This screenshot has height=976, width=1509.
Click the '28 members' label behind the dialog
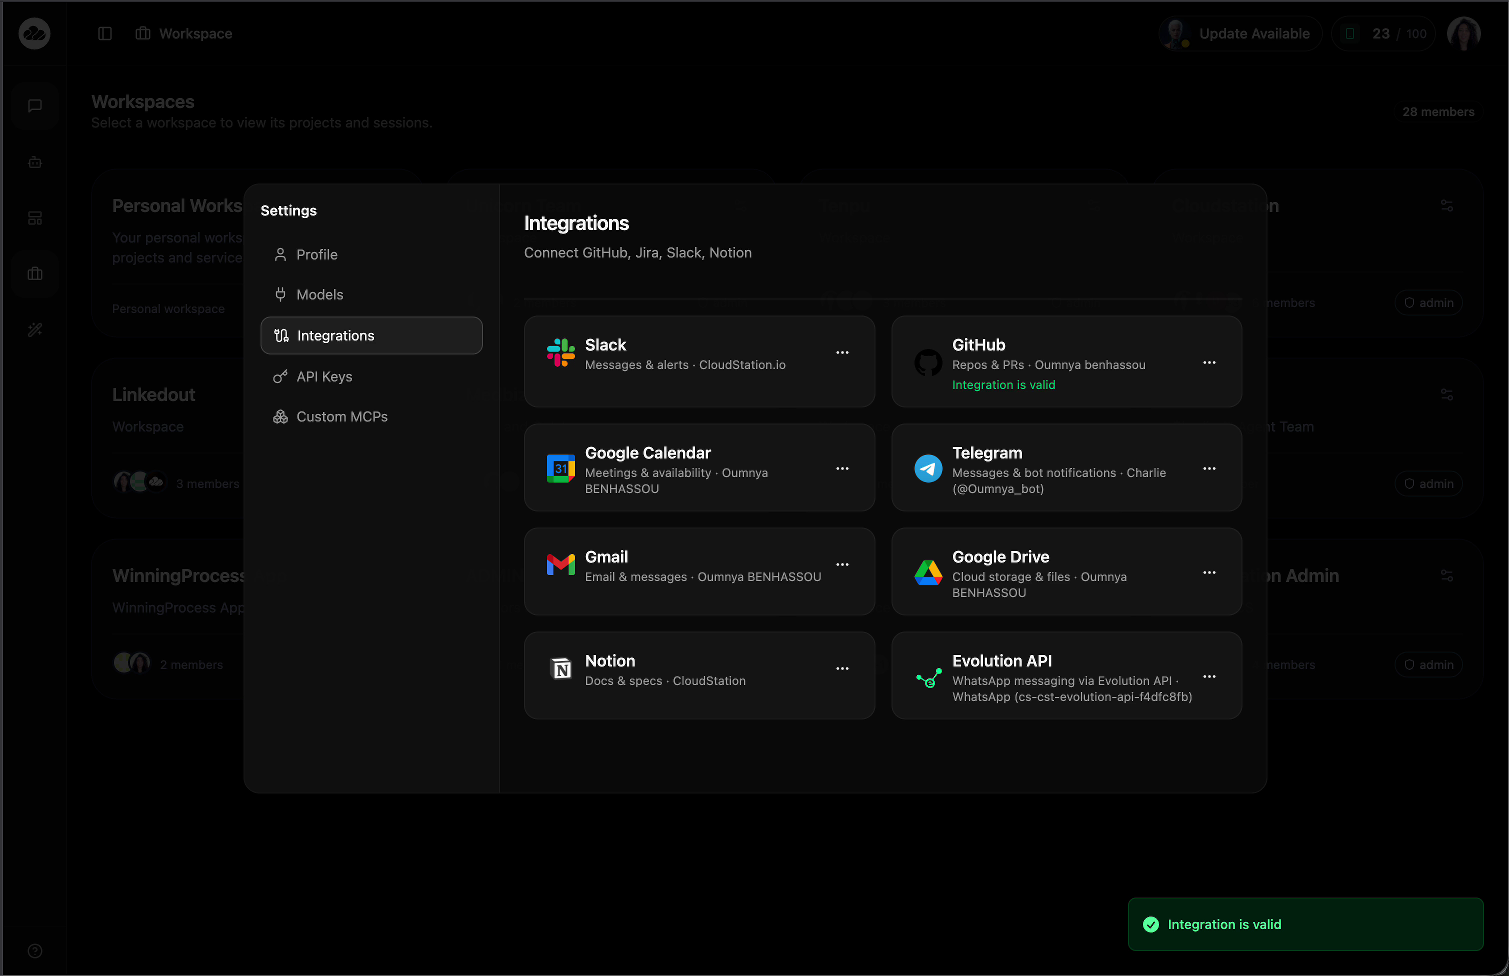tap(1438, 112)
